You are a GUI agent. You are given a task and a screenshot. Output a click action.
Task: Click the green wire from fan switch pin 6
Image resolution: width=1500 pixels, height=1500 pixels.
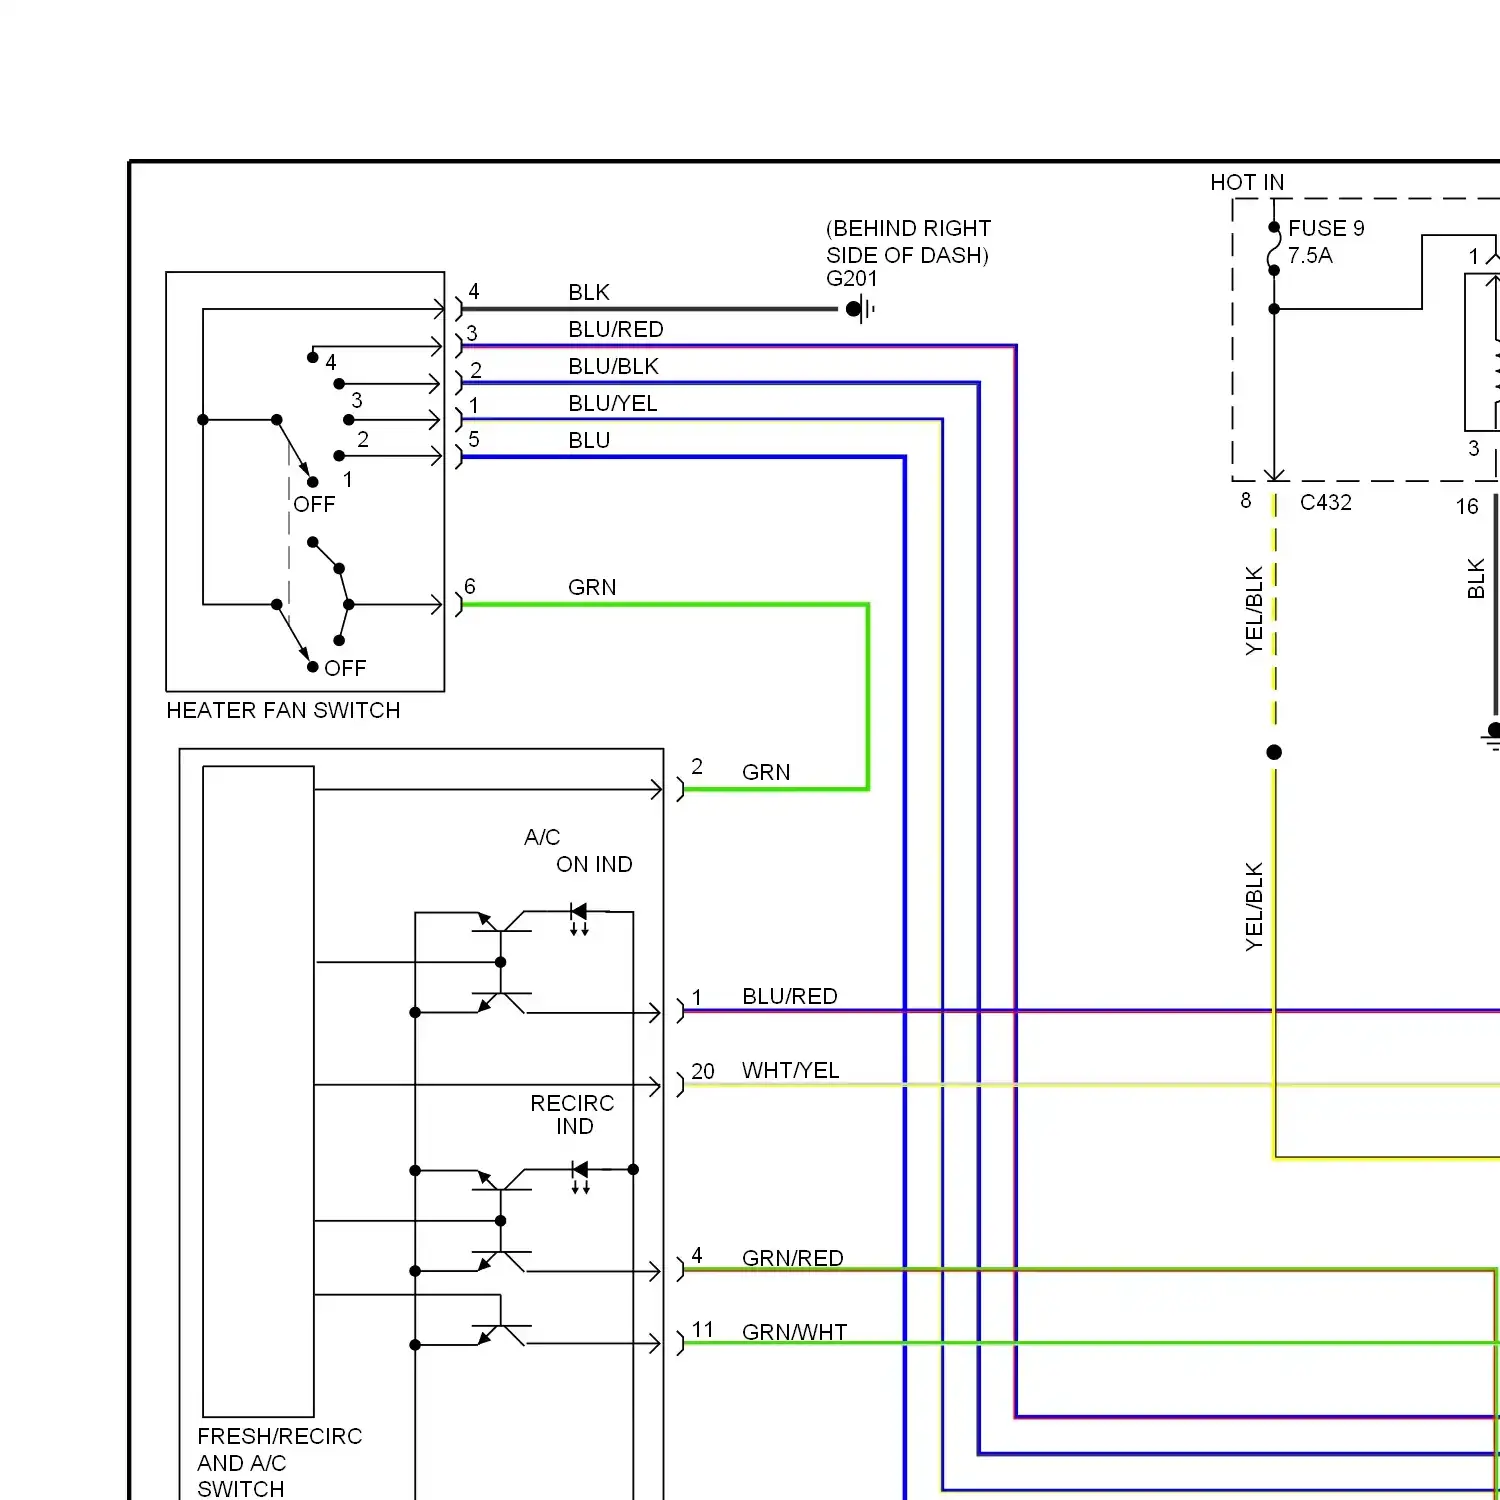coord(868,697)
